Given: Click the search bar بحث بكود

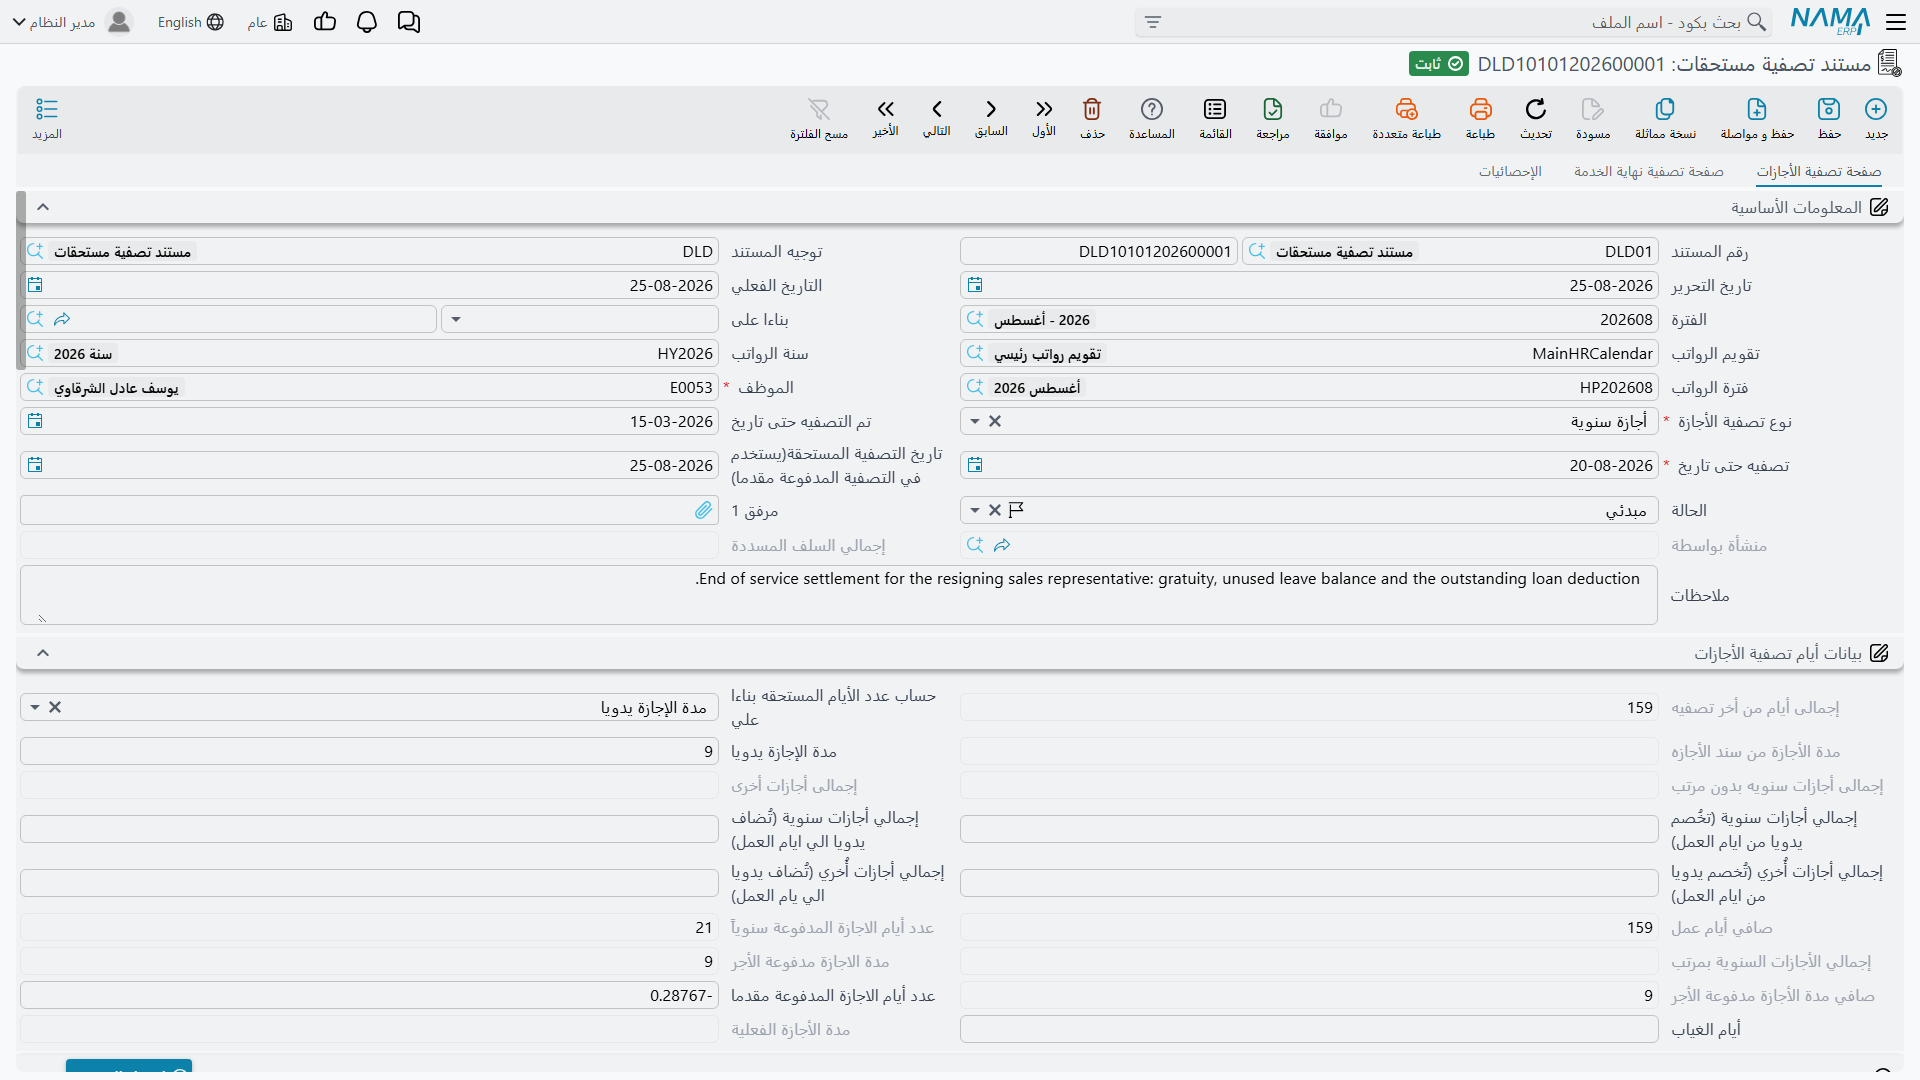Looking at the screenshot, I should (1452, 22).
